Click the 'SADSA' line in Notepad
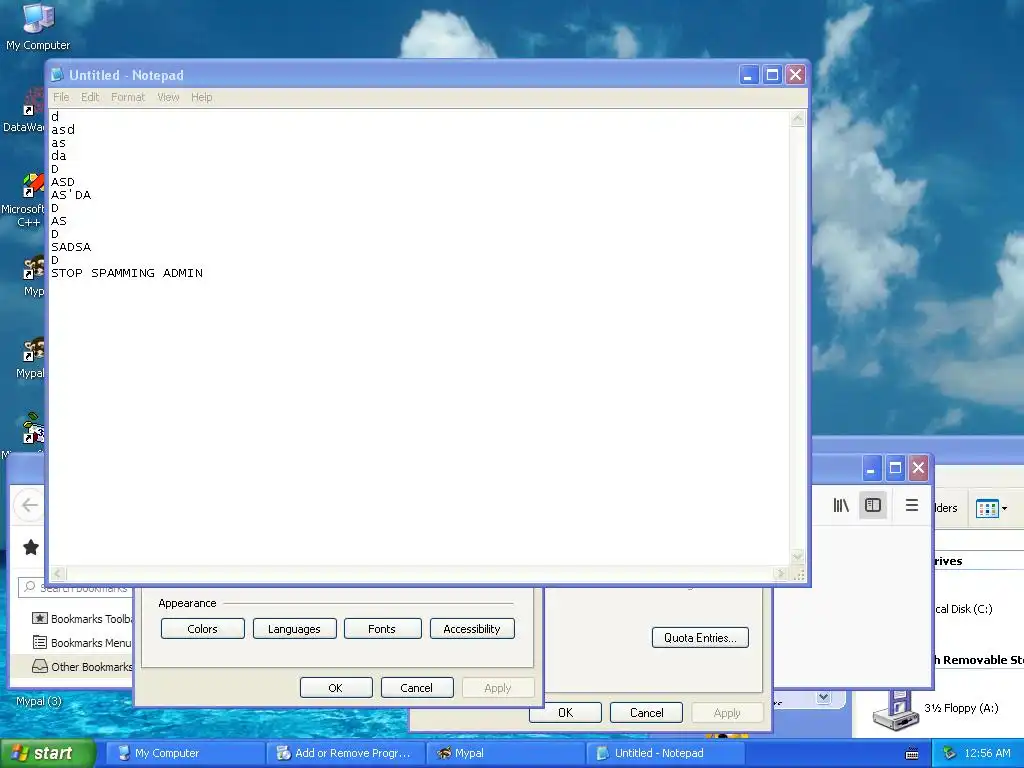This screenshot has width=1024, height=768. [71, 247]
